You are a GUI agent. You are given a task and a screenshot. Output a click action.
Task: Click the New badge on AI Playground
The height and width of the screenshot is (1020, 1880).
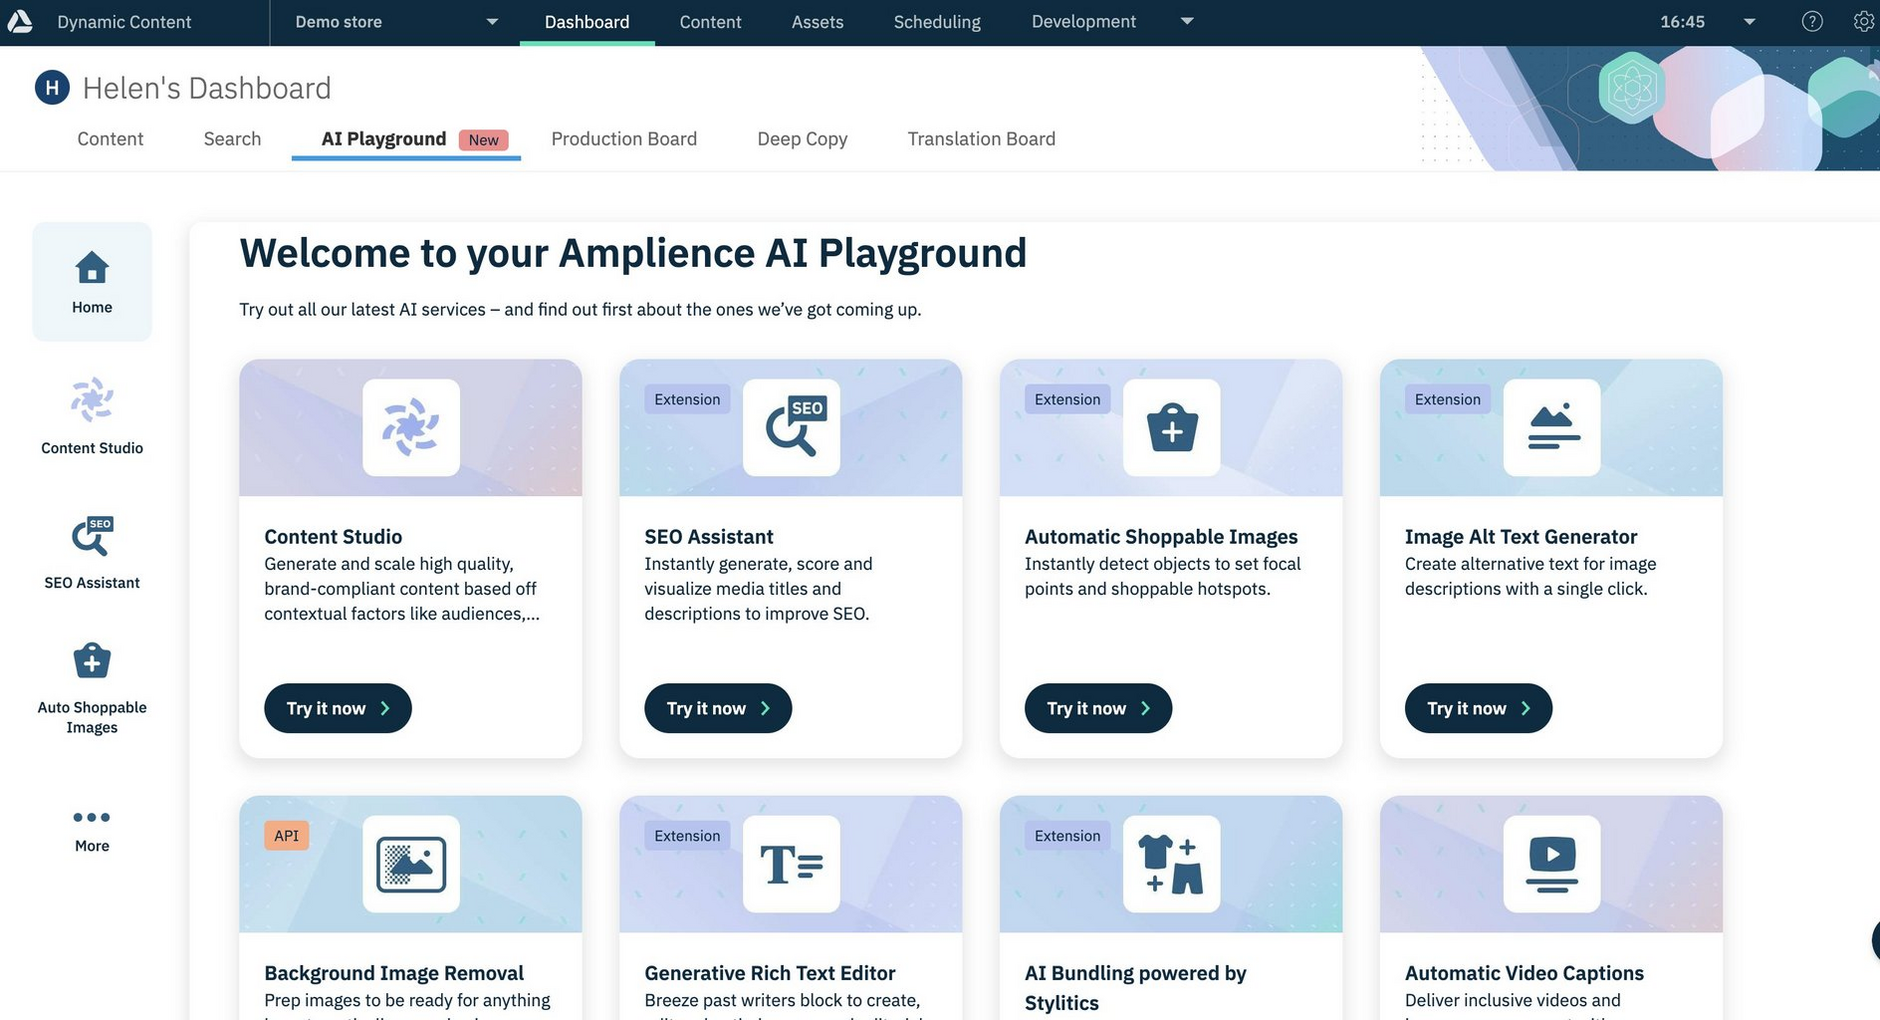coord(483,140)
